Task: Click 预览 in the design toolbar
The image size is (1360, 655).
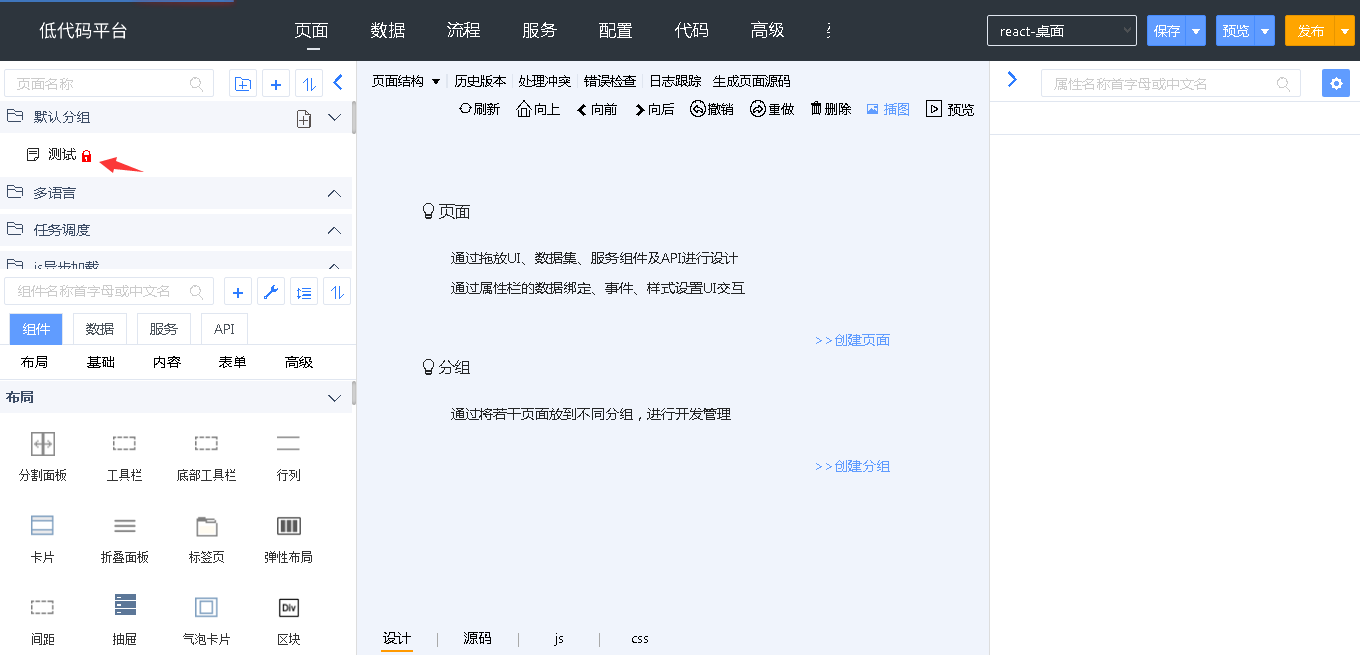Action: coord(950,109)
